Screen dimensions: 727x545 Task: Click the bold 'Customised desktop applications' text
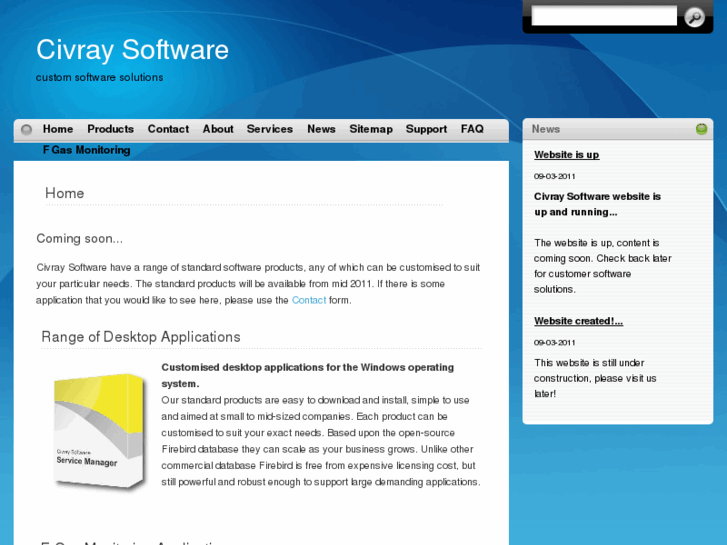pos(307,375)
